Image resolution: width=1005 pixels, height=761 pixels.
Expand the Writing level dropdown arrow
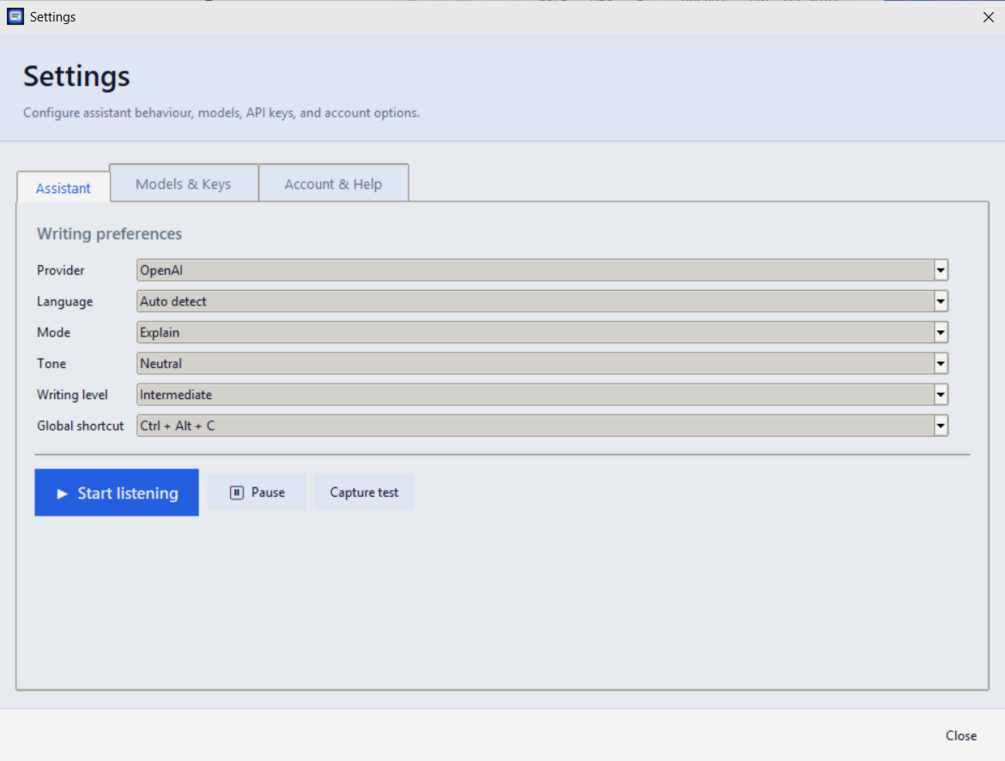click(x=940, y=395)
